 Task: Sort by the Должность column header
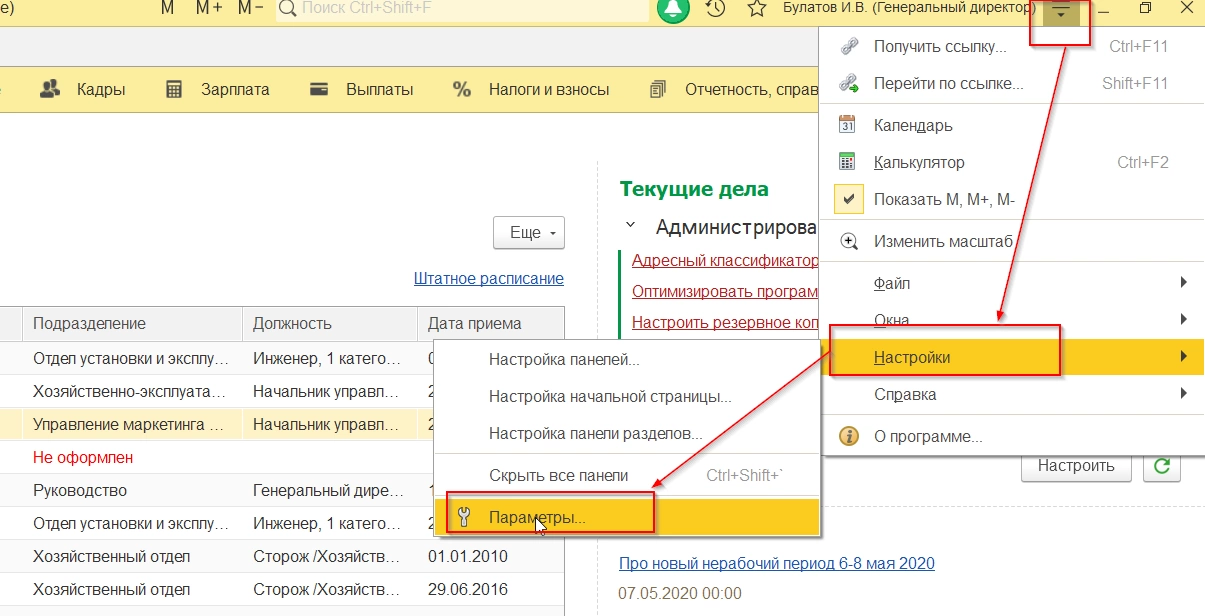click(x=329, y=323)
